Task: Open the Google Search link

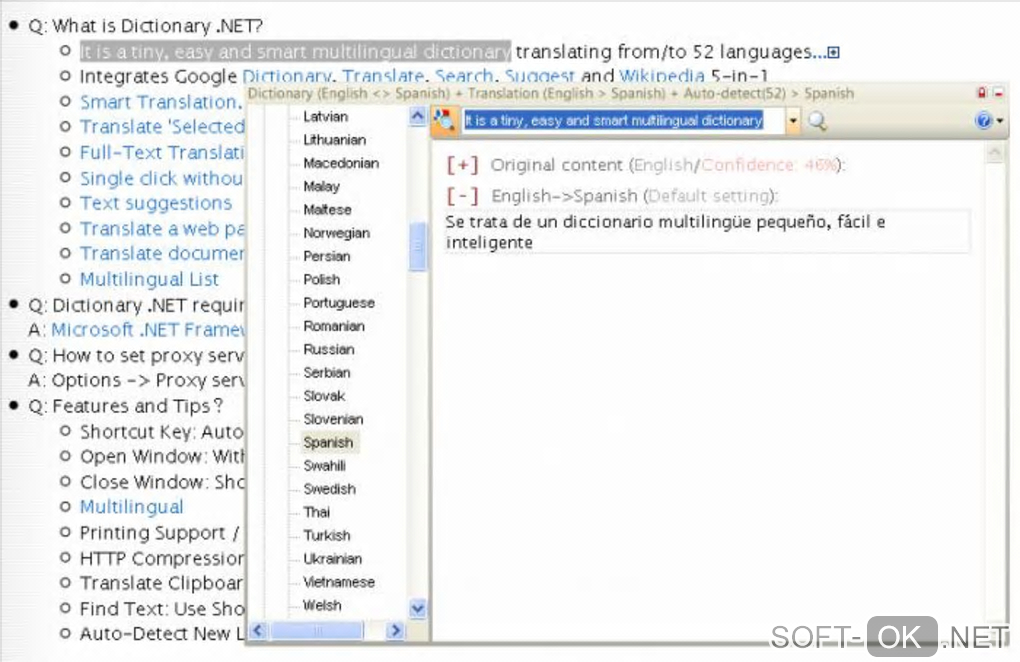Action: pos(464,77)
